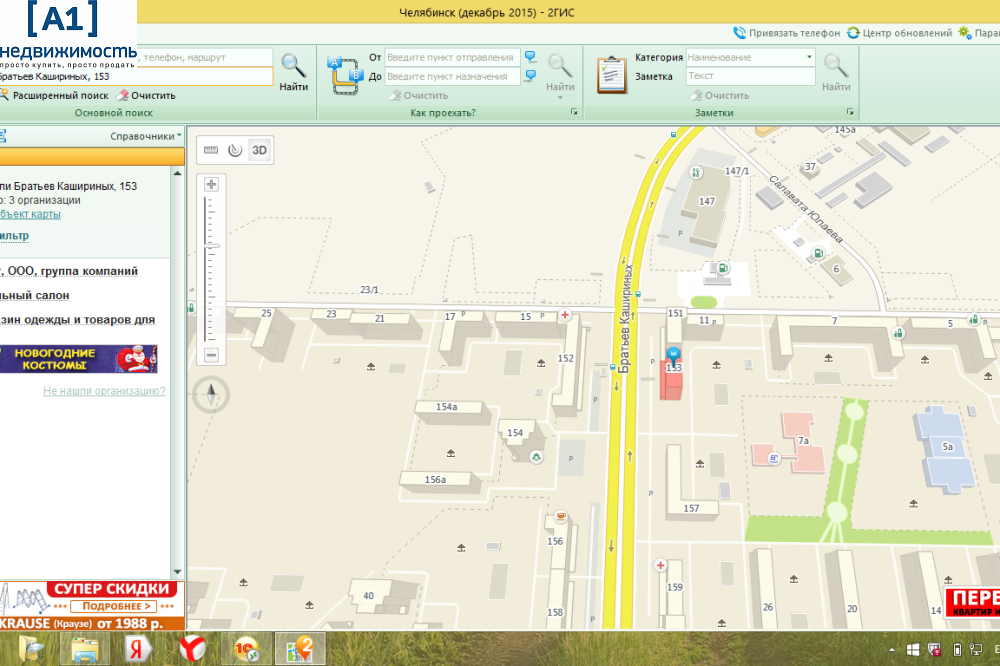The image size is (1000, 666).
Task: Click the bus stop icon by building 151
Action: click(x=638, y=295)
